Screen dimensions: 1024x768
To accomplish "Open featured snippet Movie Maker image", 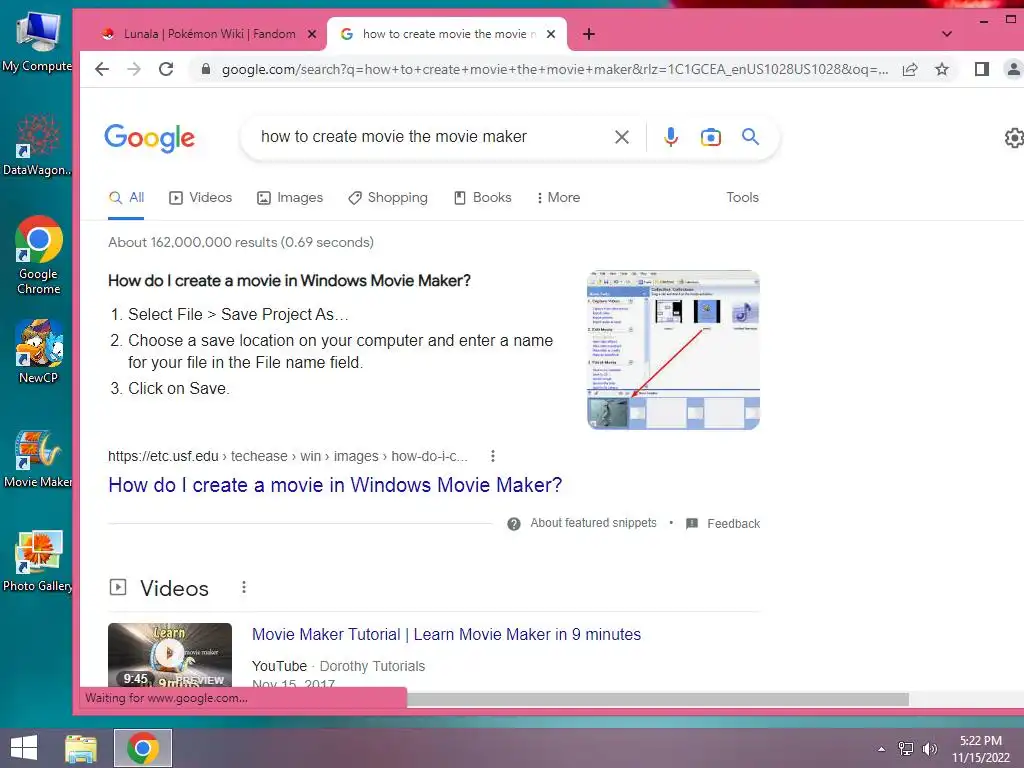I will click(x=673, y=350).
